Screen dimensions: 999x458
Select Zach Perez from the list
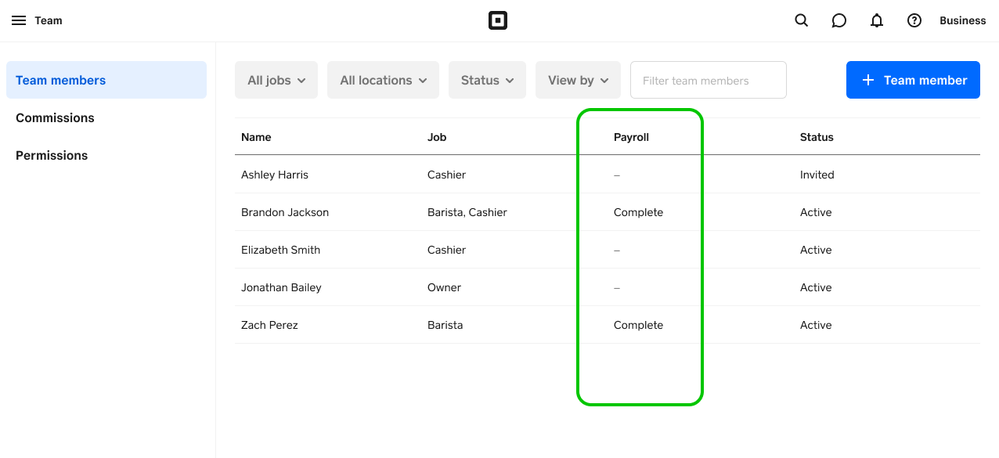(x=270, y=325)
